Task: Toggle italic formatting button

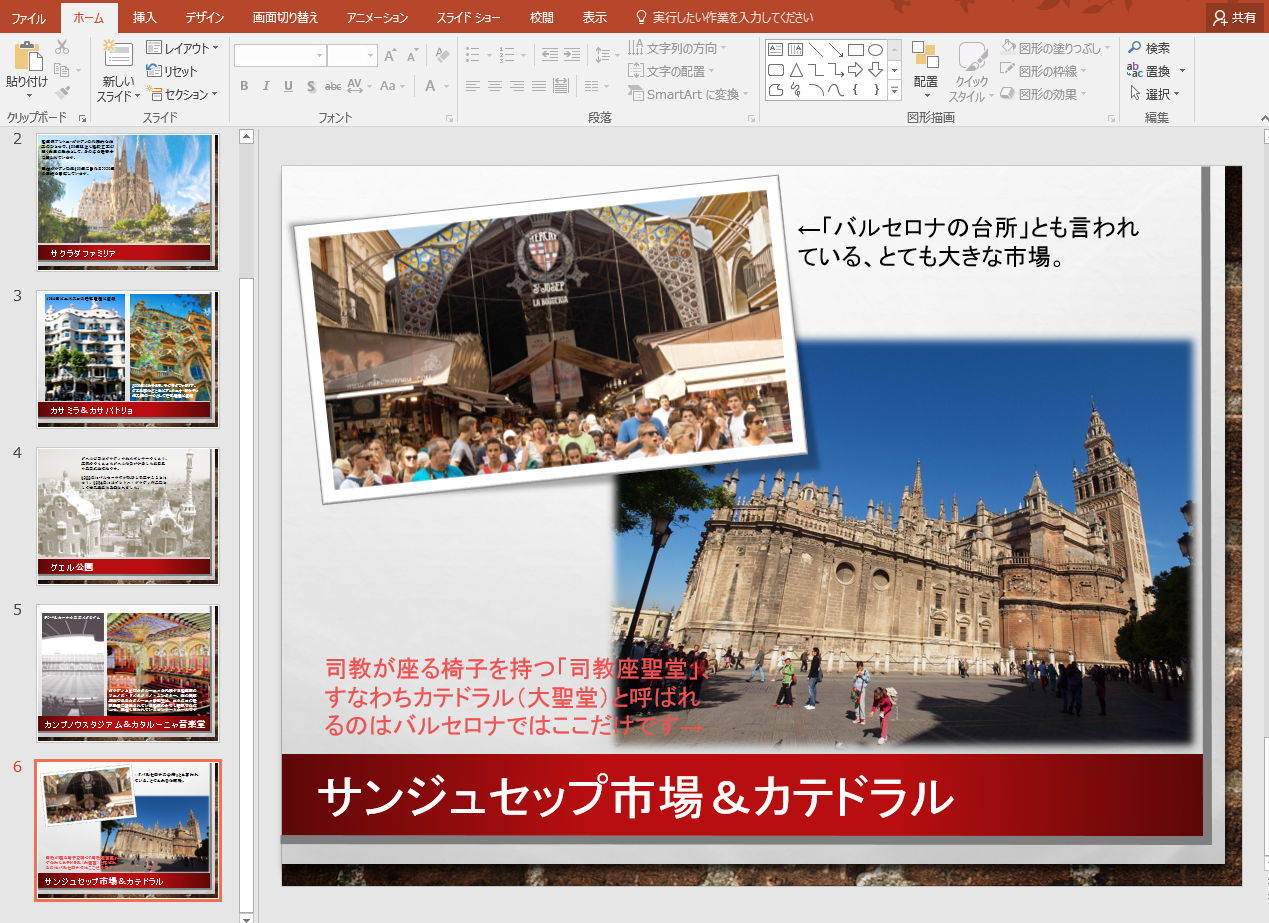Action: pyautogui.click(x=266, y=86)
